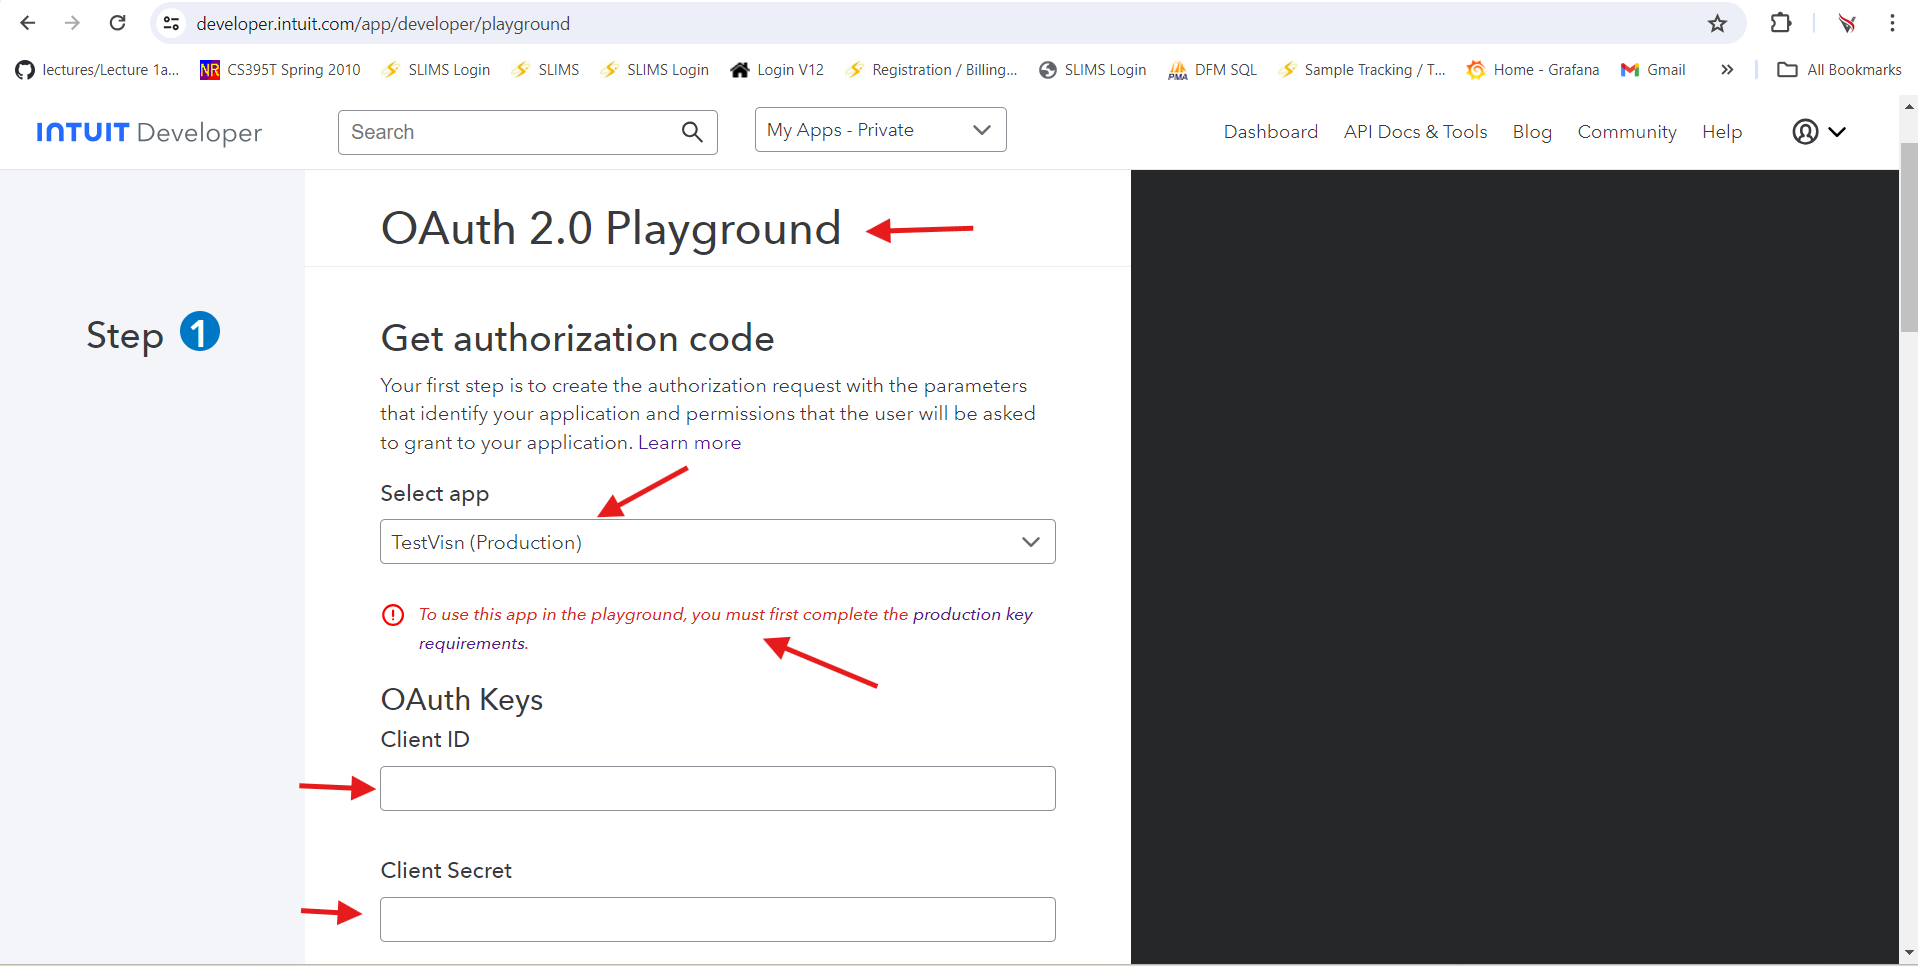Click the Learn more link

pyautogui.click(x=689, y=443)
